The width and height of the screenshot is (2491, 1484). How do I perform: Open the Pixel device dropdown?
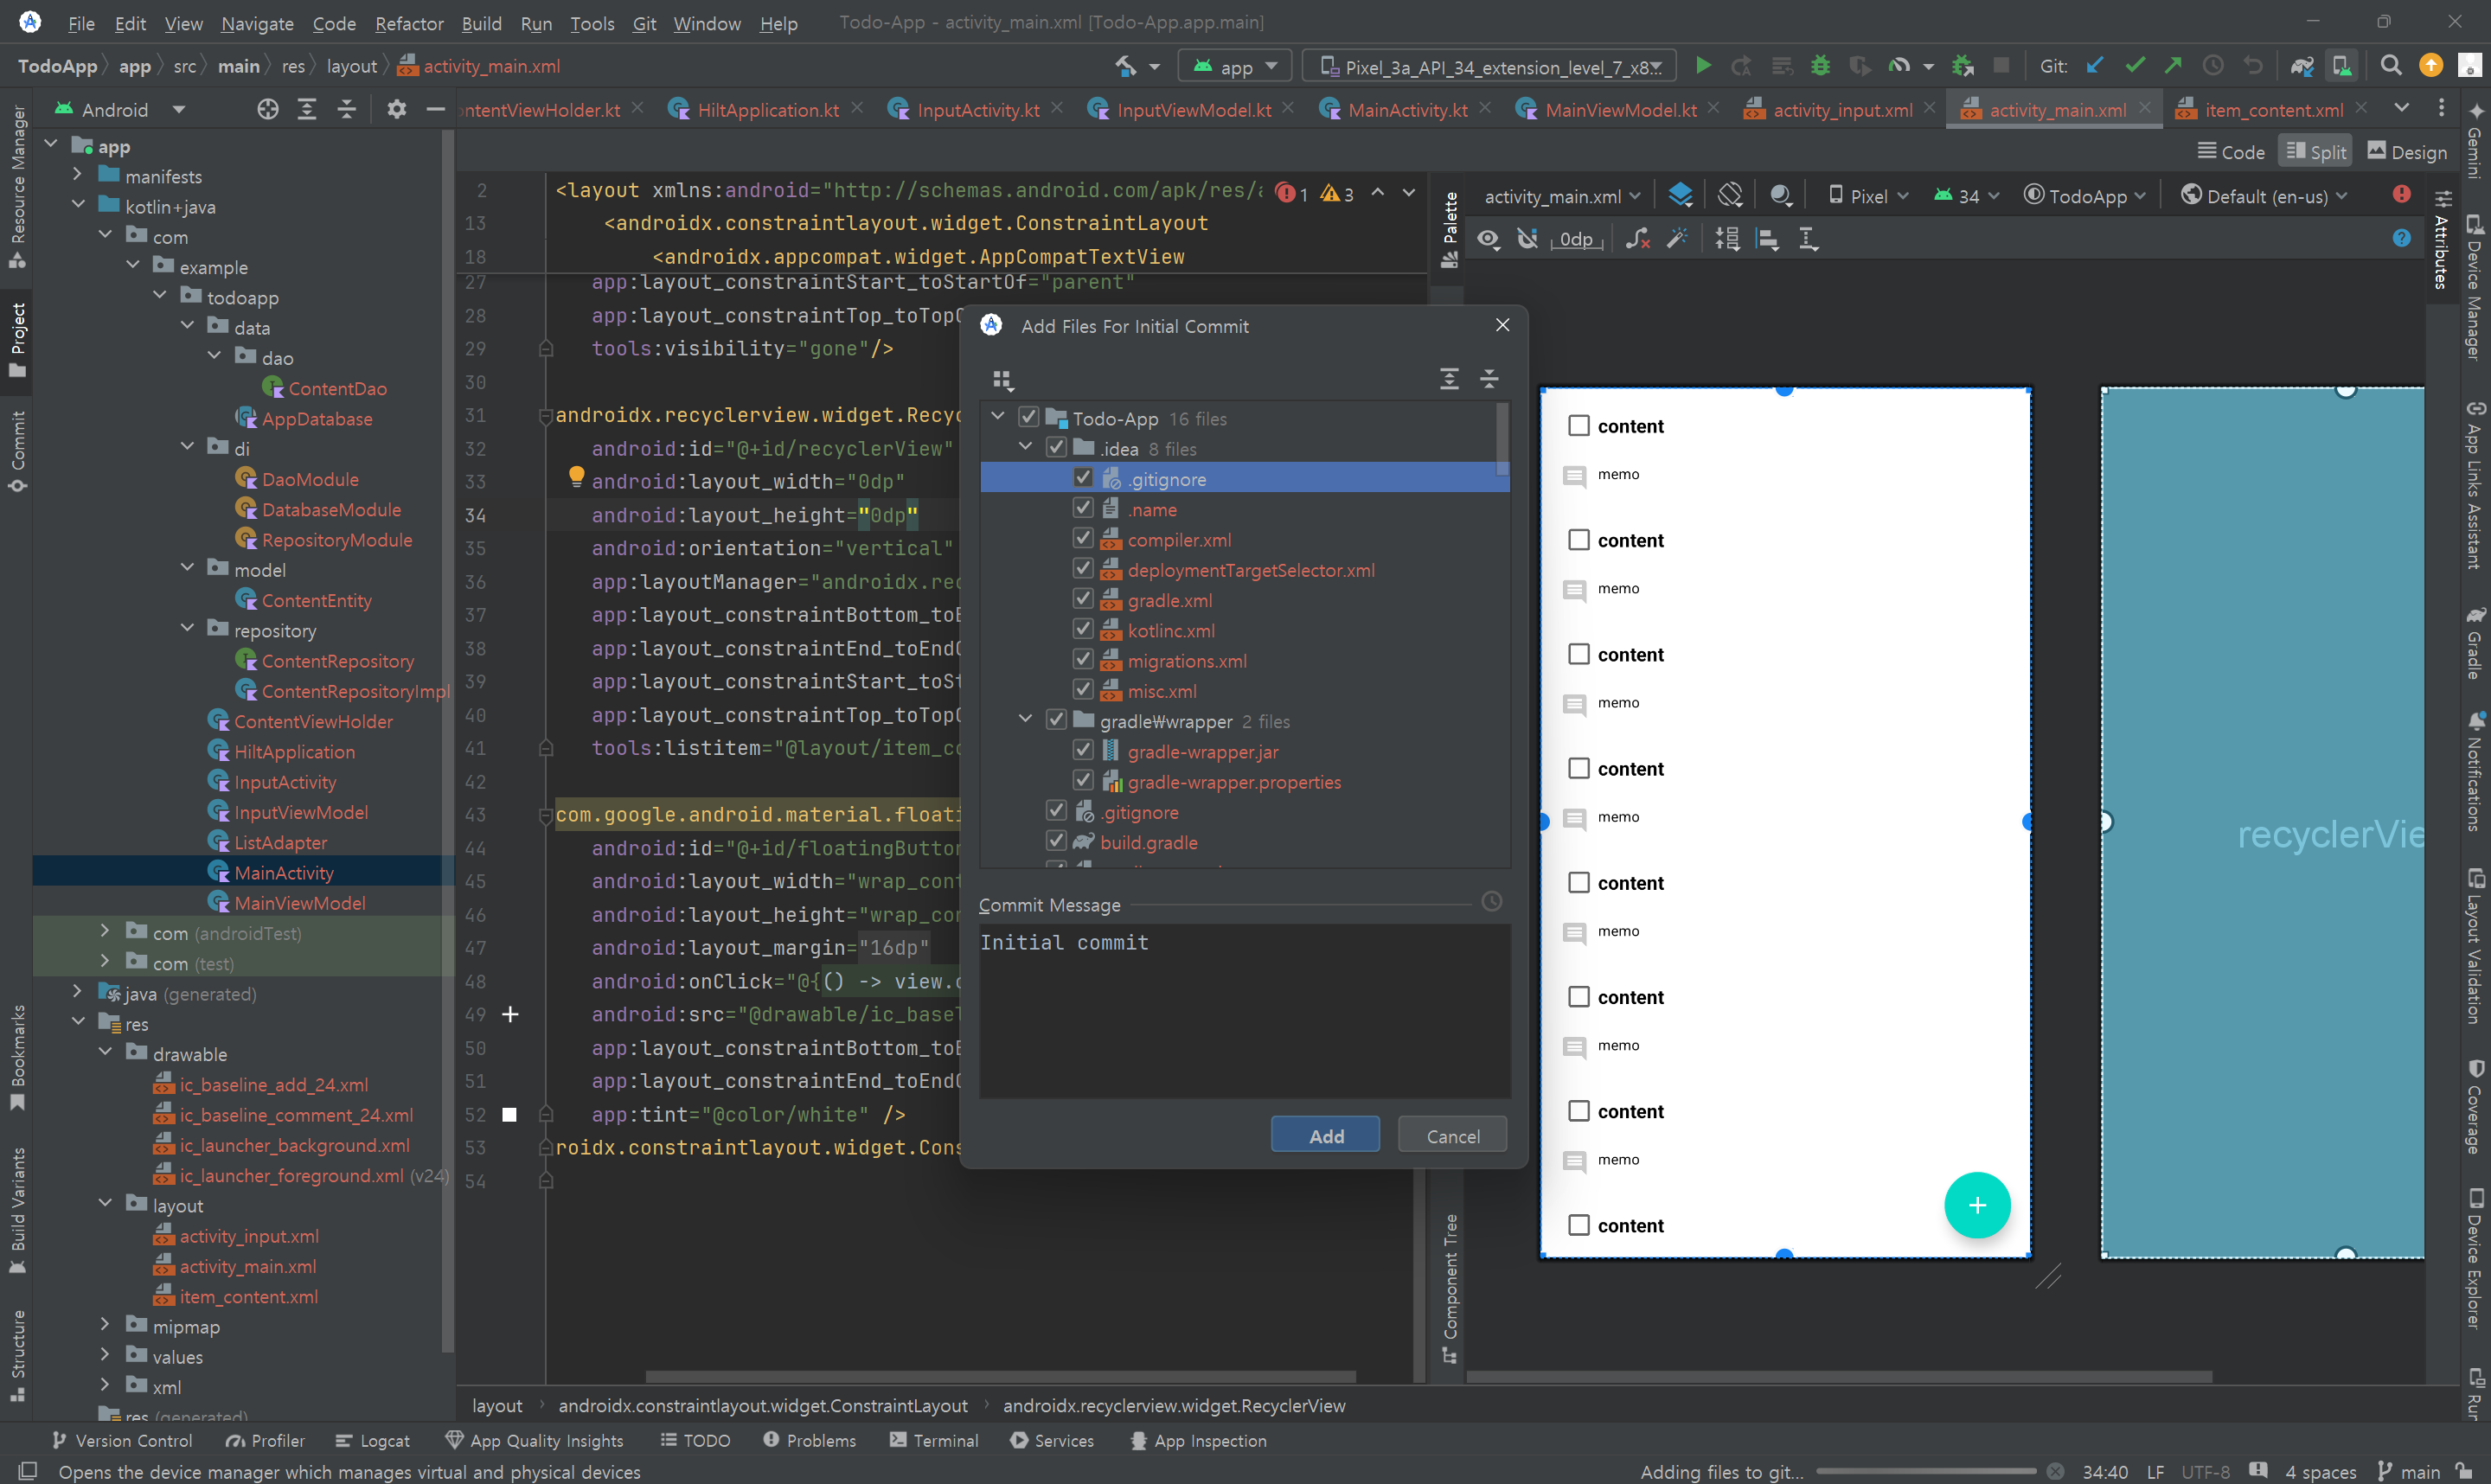point(1868,196)
